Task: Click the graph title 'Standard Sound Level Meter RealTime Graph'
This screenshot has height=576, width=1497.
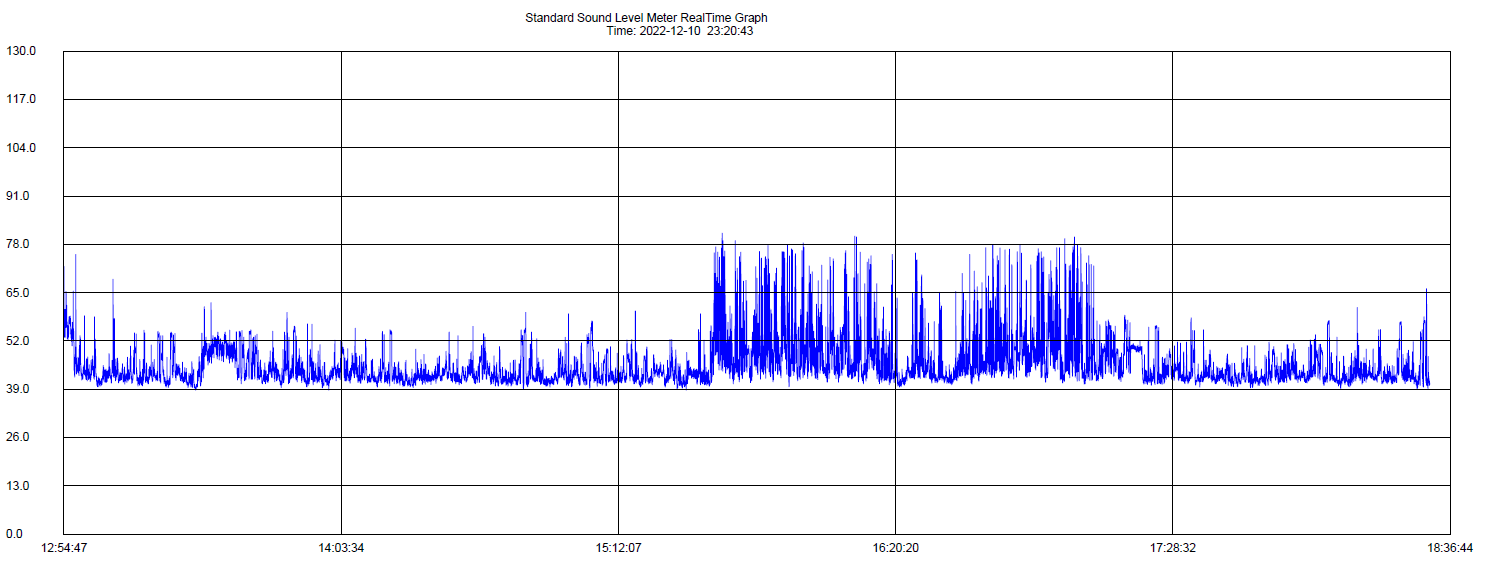Action: 646,18
